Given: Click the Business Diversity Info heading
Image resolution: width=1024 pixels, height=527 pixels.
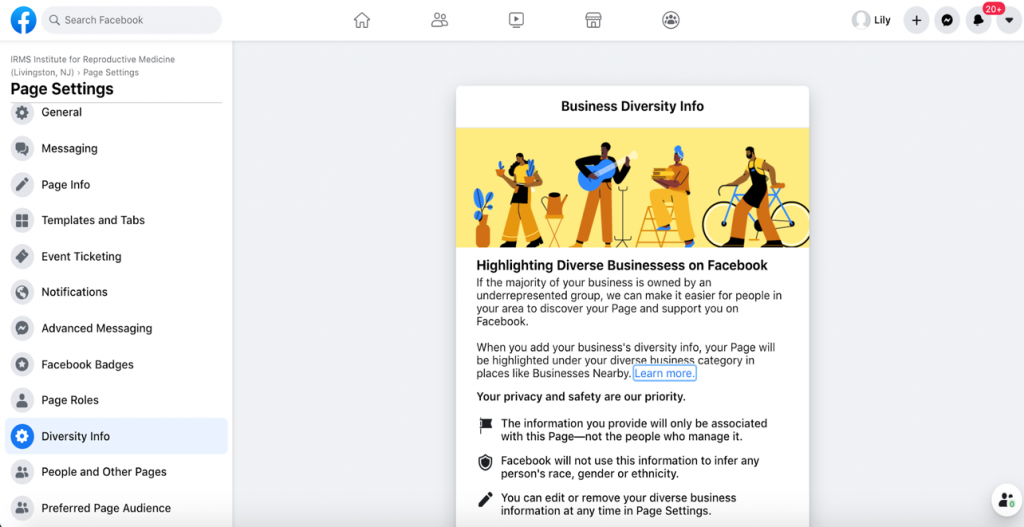Looking at the screenshot, I should [632, 106].
